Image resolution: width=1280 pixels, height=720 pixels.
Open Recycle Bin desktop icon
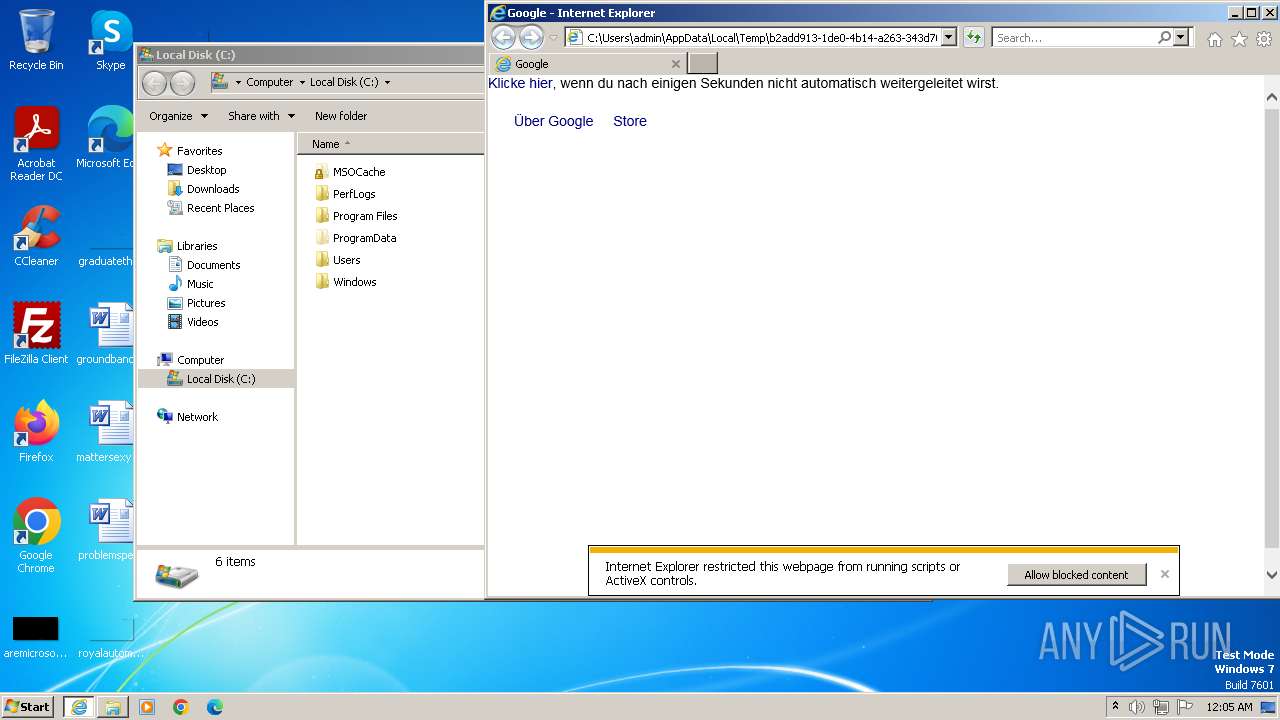36,40
